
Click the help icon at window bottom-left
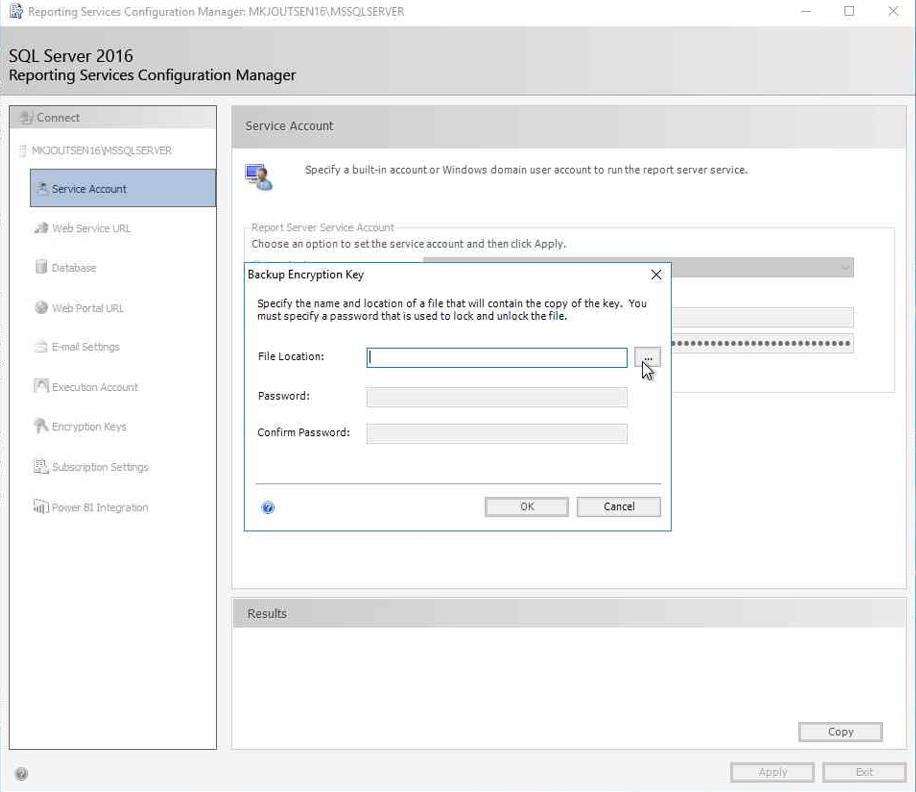tap(21, 774)
